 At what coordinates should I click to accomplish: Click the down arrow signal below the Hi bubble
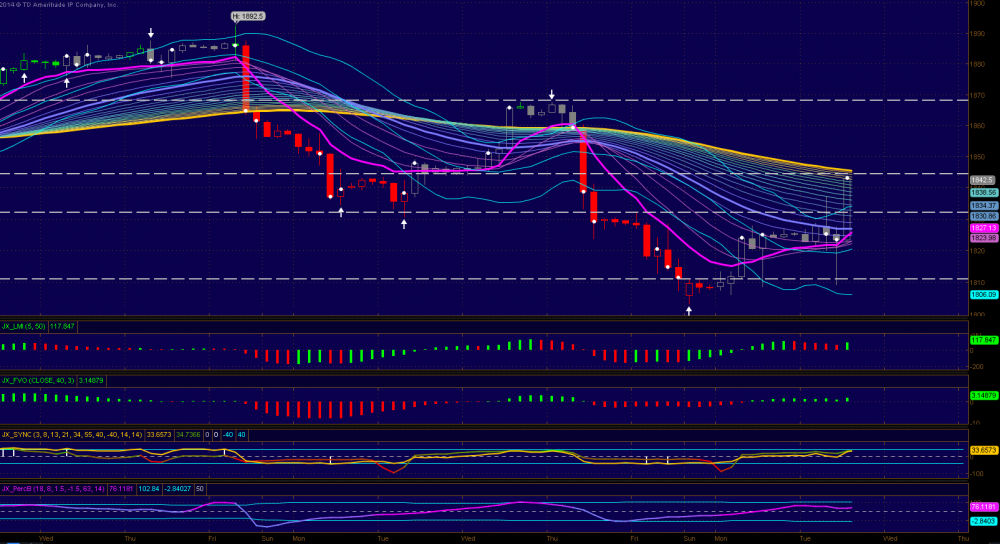[238, 32]
